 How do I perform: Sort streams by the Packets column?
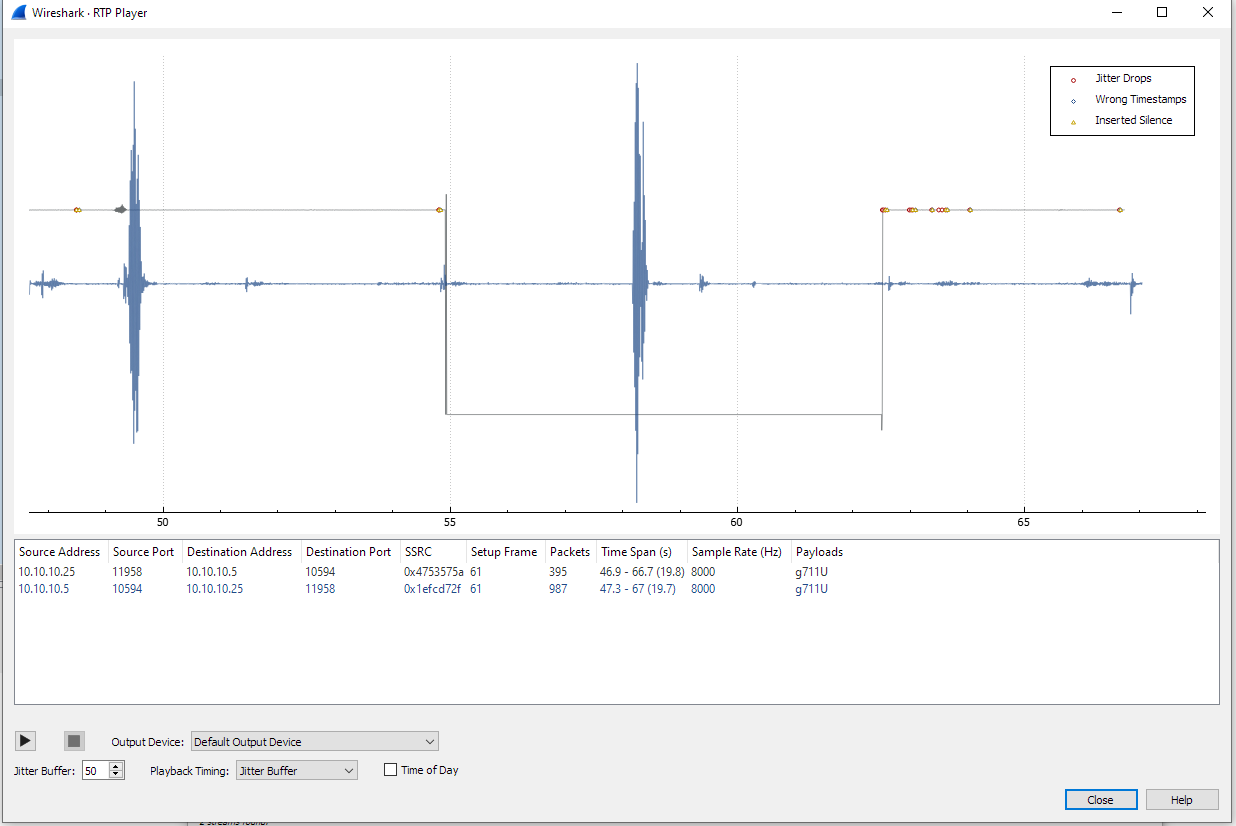tap(569, 551)
